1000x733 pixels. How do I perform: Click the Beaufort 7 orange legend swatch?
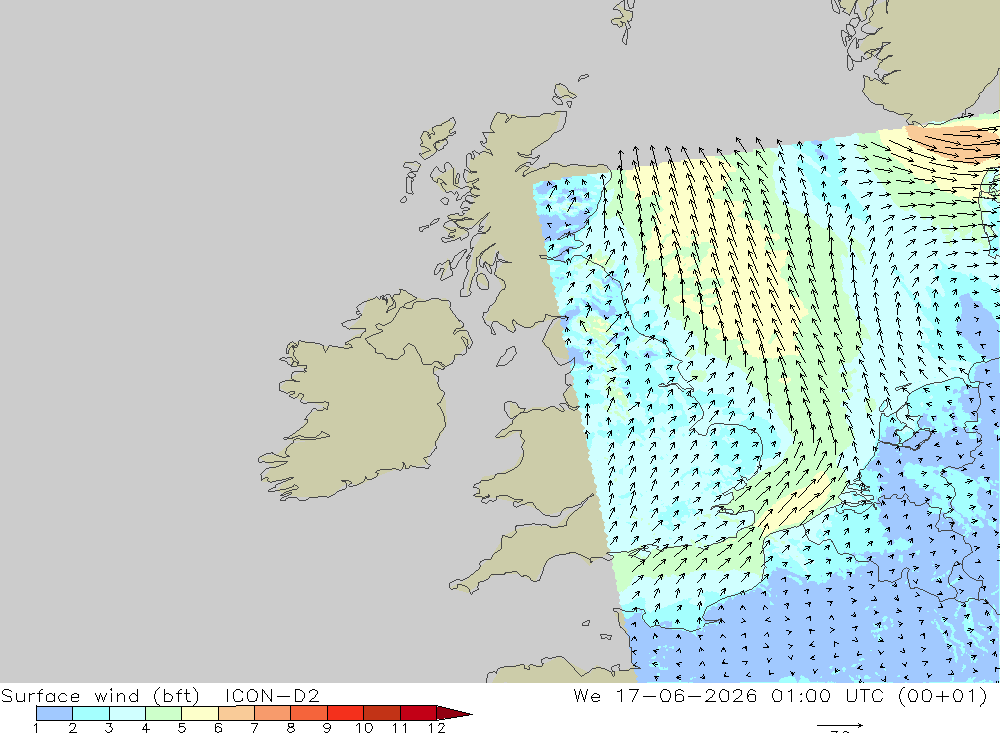(x=272, y=713)
